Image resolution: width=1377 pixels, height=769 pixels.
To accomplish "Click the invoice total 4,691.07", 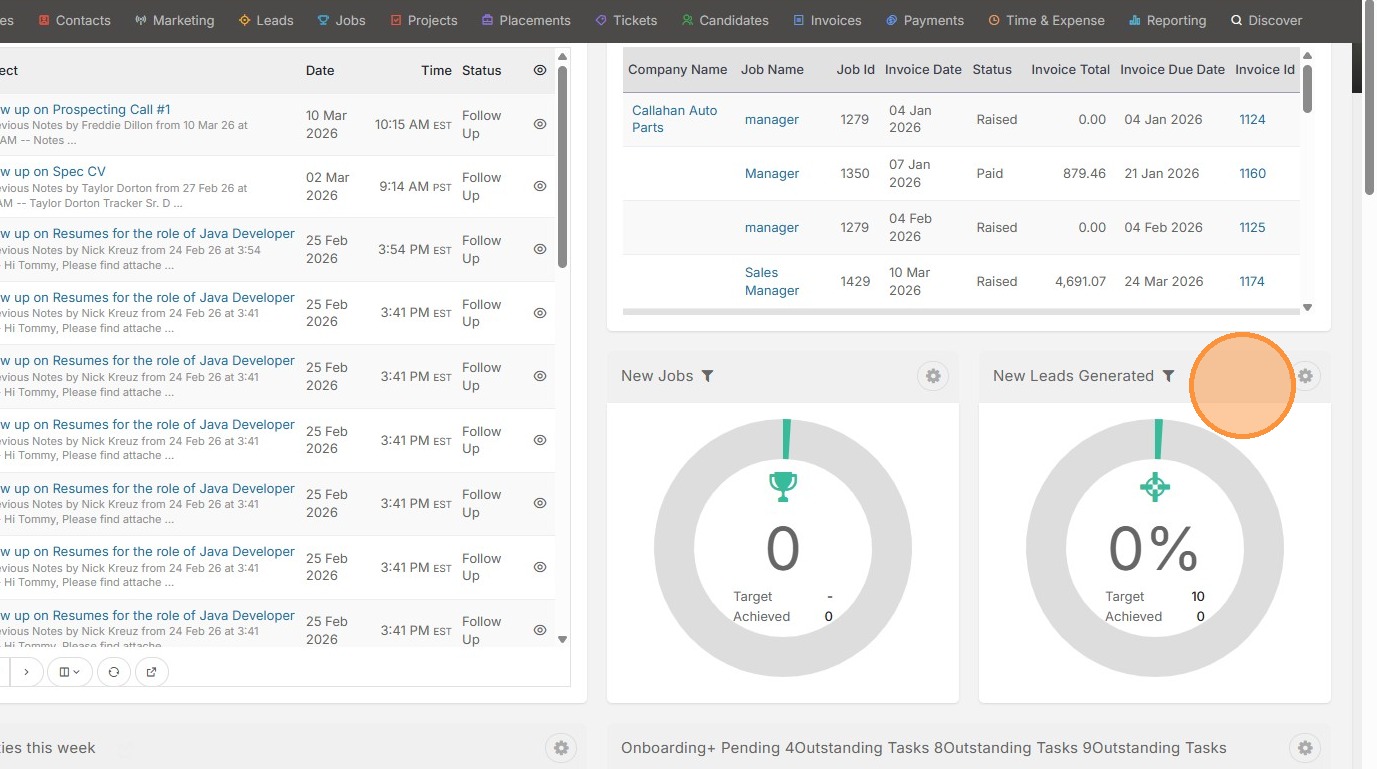I will [1080, 281].
